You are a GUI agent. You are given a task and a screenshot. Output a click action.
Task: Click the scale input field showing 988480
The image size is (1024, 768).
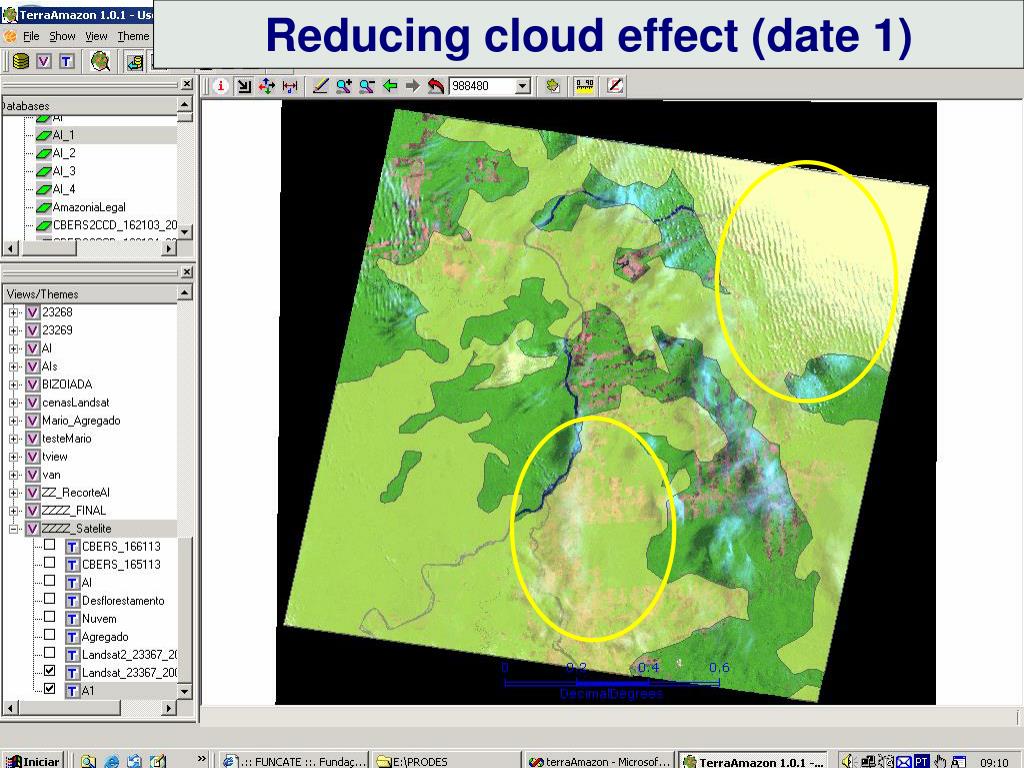pyautogui.click(x=482, y=86)
